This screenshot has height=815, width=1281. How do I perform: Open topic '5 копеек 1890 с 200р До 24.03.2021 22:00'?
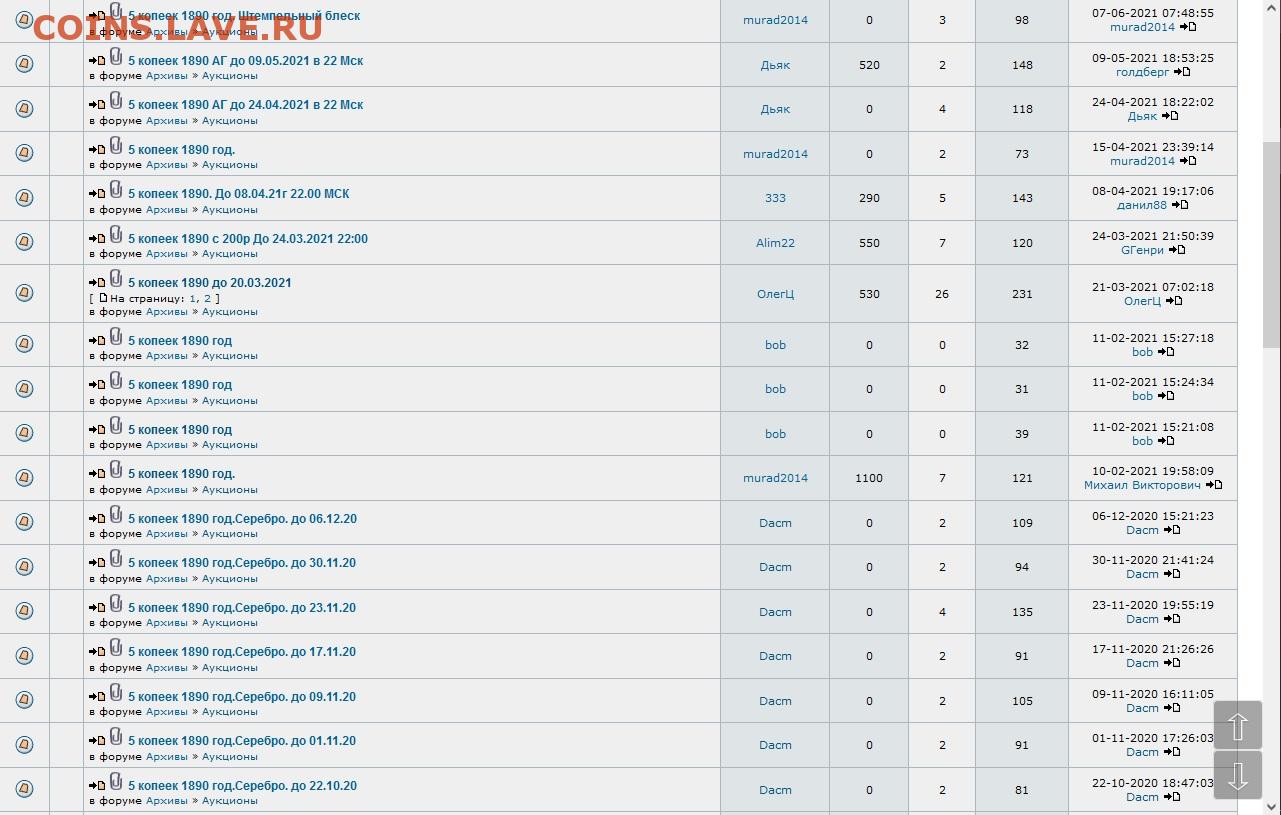[247, 239]
